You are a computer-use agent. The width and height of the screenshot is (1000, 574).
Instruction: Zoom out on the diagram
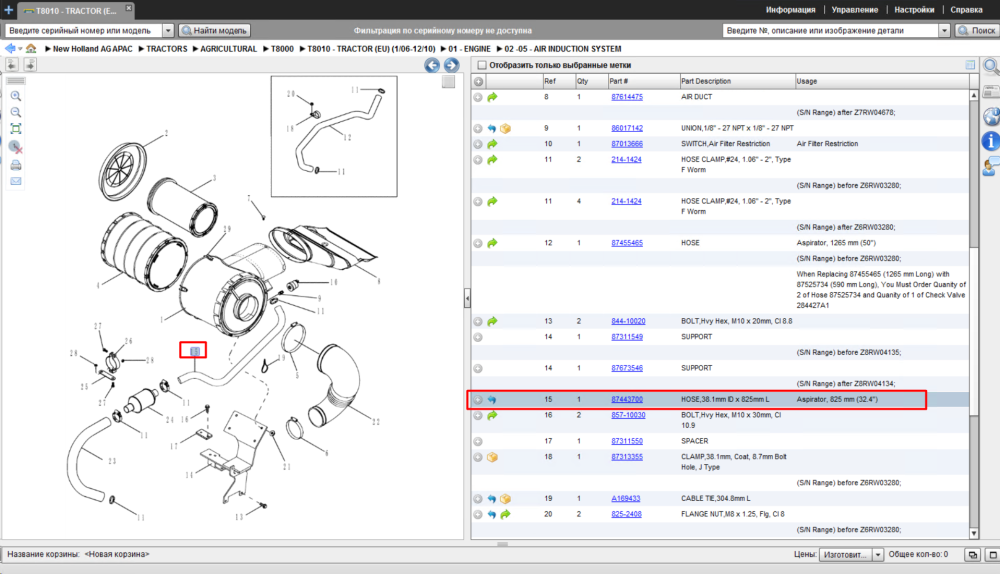16,112
